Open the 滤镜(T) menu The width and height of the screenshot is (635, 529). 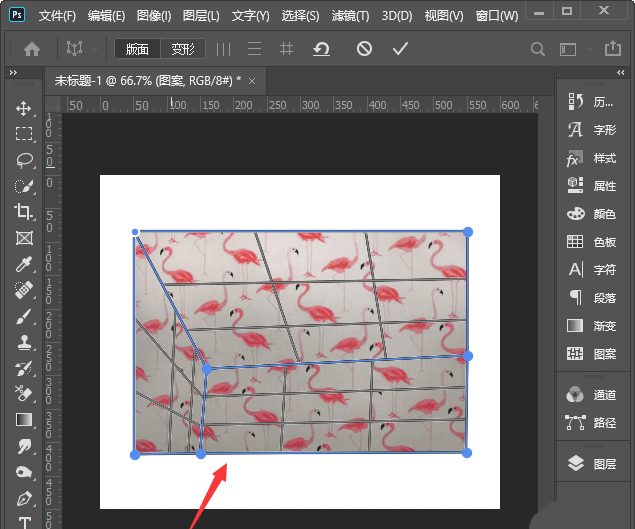349,16
